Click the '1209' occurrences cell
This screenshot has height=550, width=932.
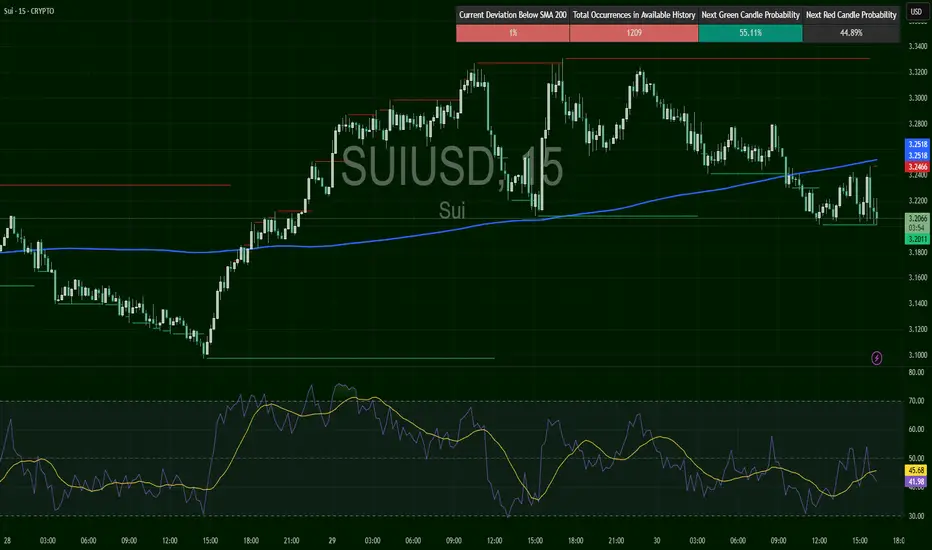634,33
